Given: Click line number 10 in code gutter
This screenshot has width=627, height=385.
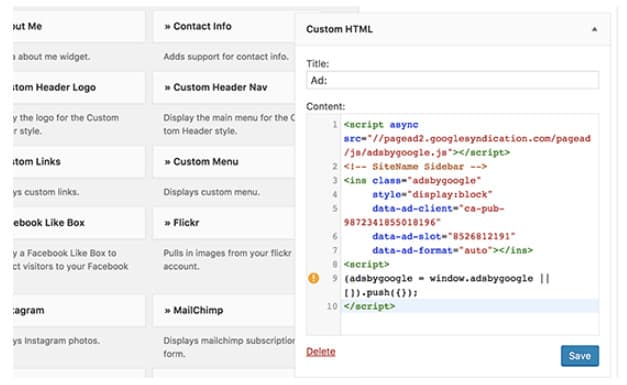Looking at the screenshot, I should click(x=332, y=306).
